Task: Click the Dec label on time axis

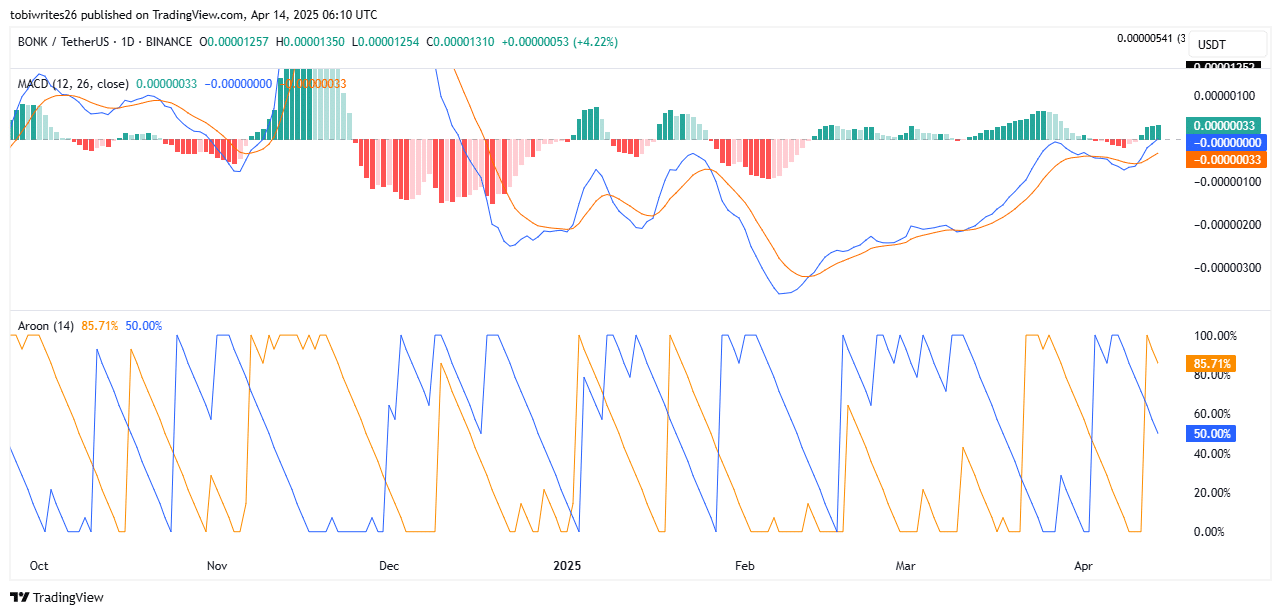Action: coord(389,566)
